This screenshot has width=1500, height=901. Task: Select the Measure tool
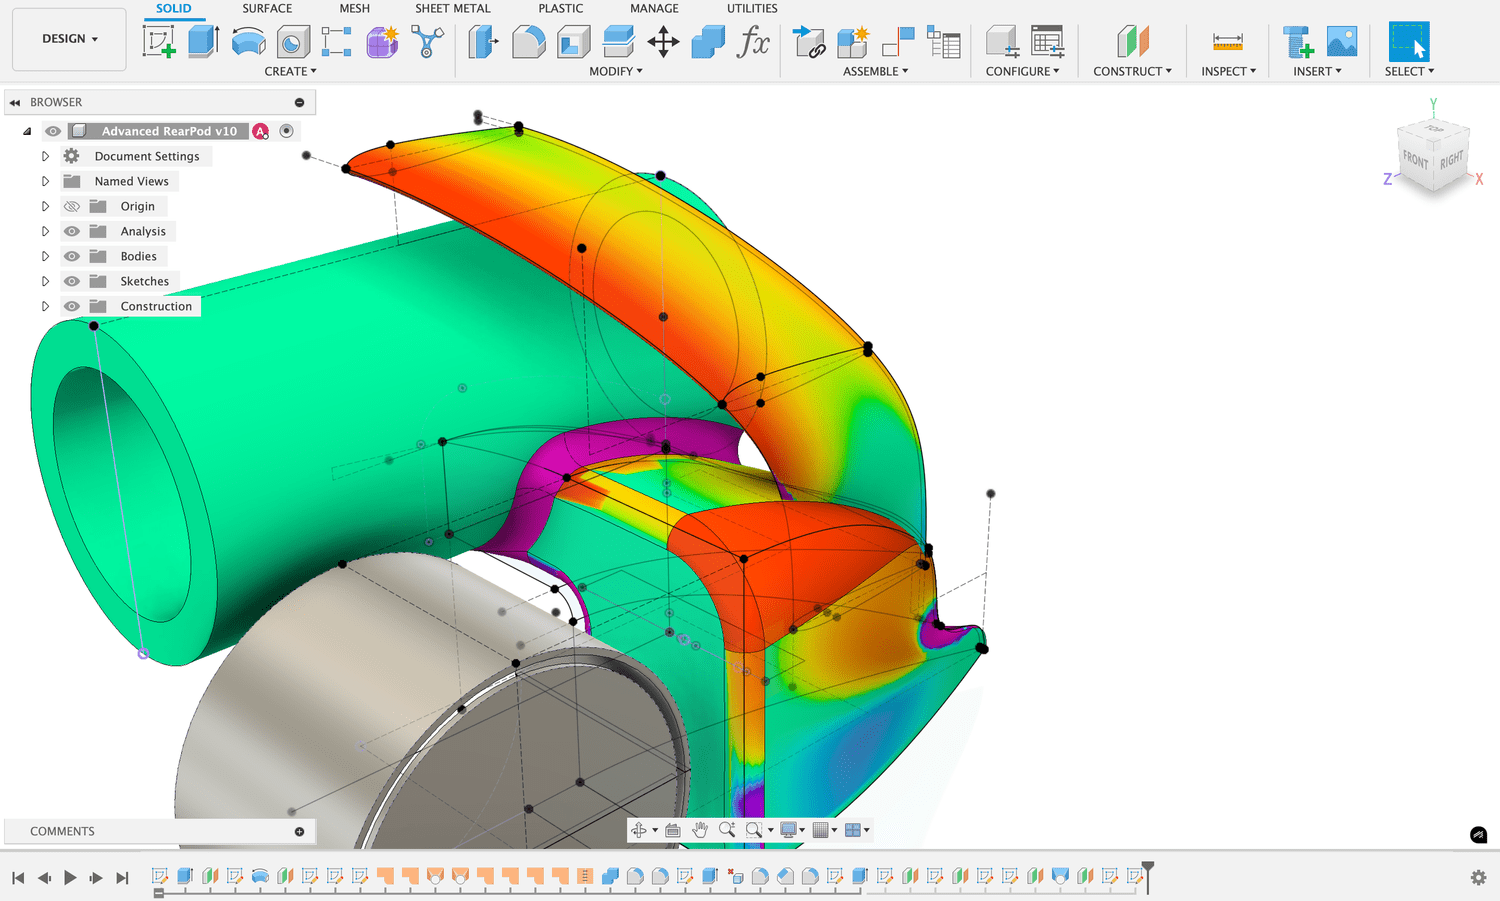coord(1228,42)
